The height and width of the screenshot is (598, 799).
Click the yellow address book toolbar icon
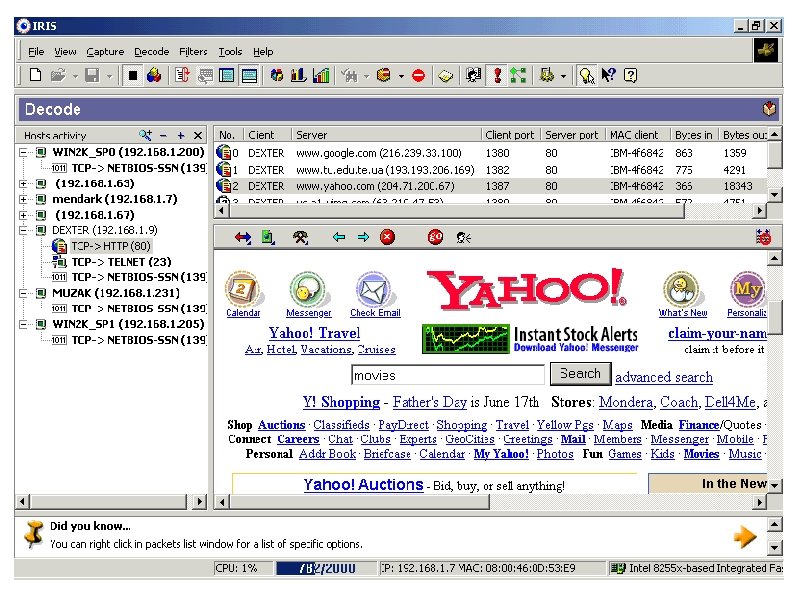pos(445,76)
